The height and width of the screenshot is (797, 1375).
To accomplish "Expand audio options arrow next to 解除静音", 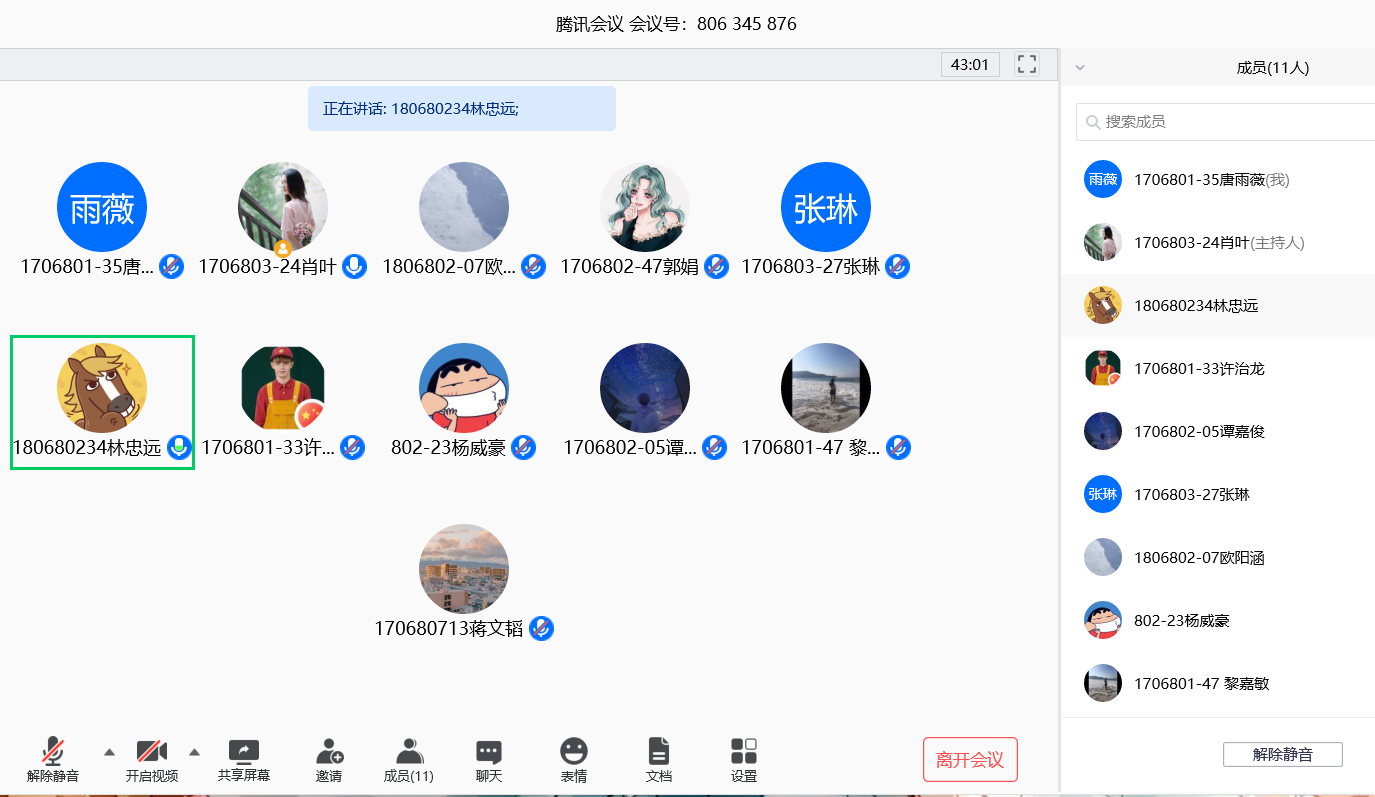I will click(x=109, y=752).
